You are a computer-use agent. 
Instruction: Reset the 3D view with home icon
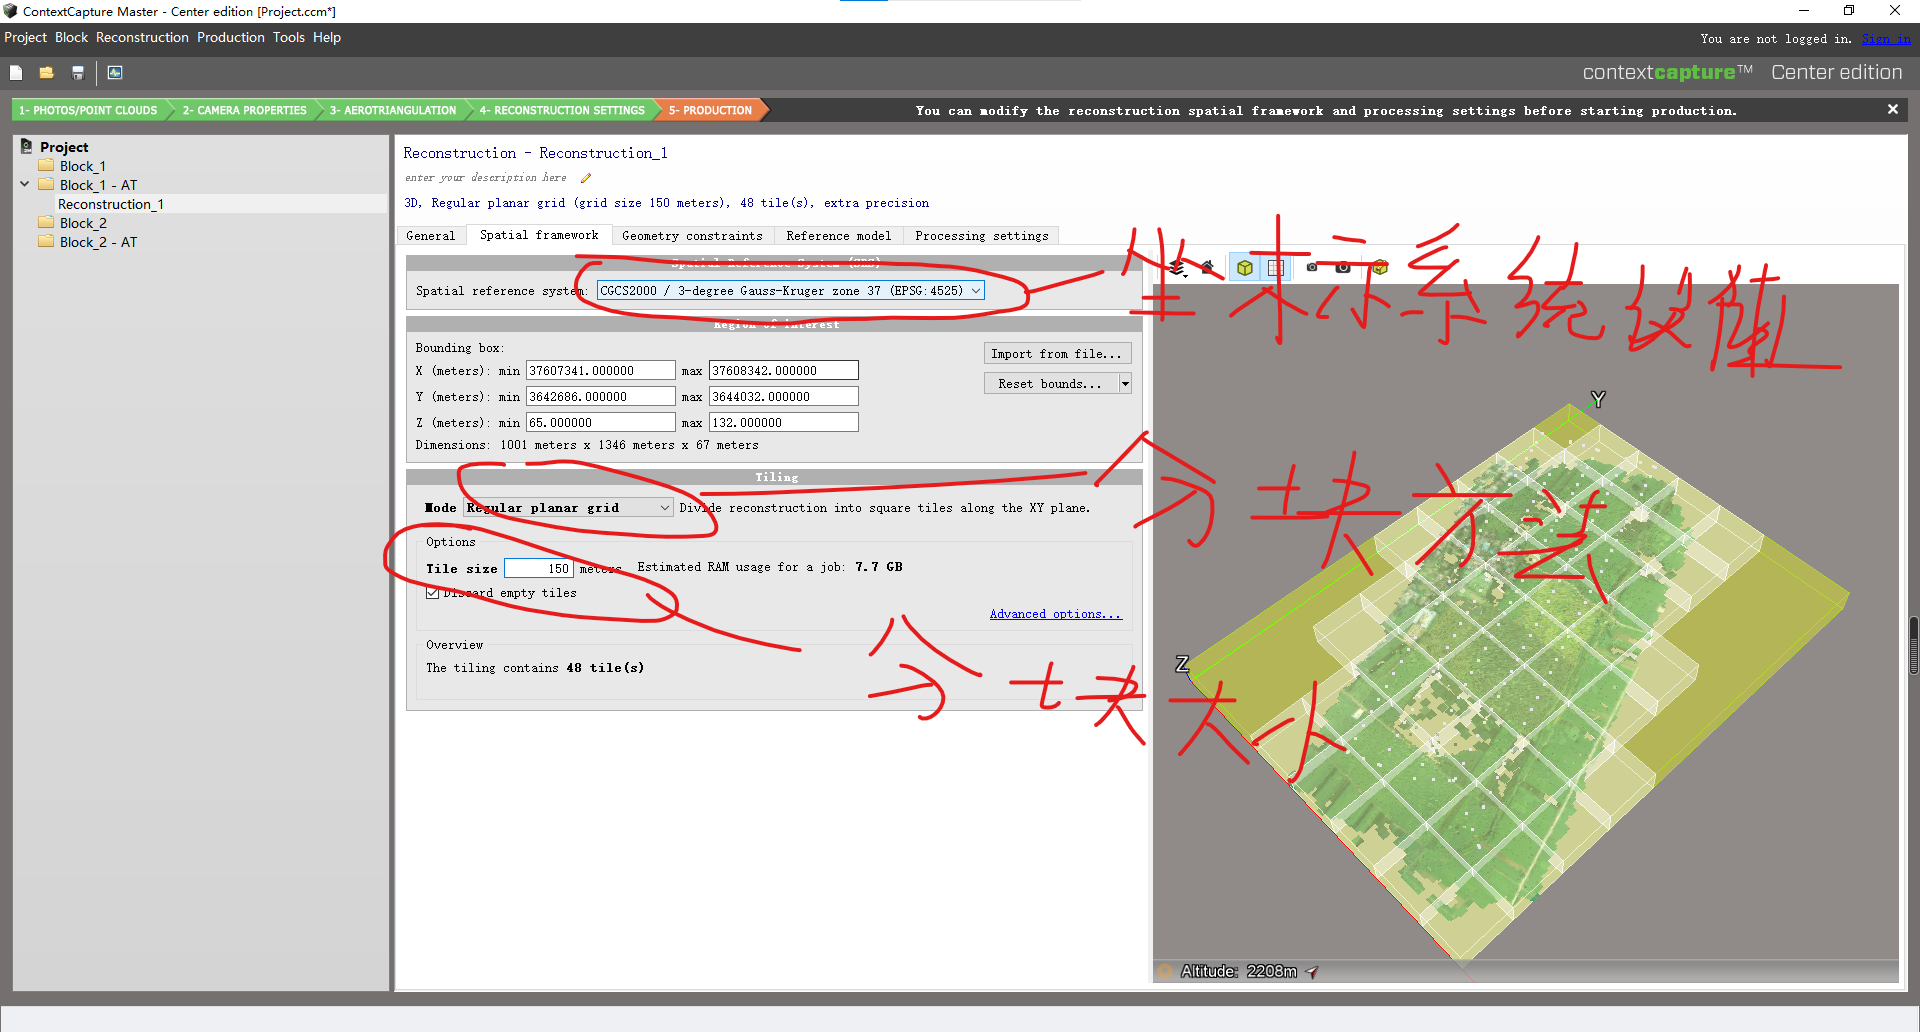coord(1207,268)
